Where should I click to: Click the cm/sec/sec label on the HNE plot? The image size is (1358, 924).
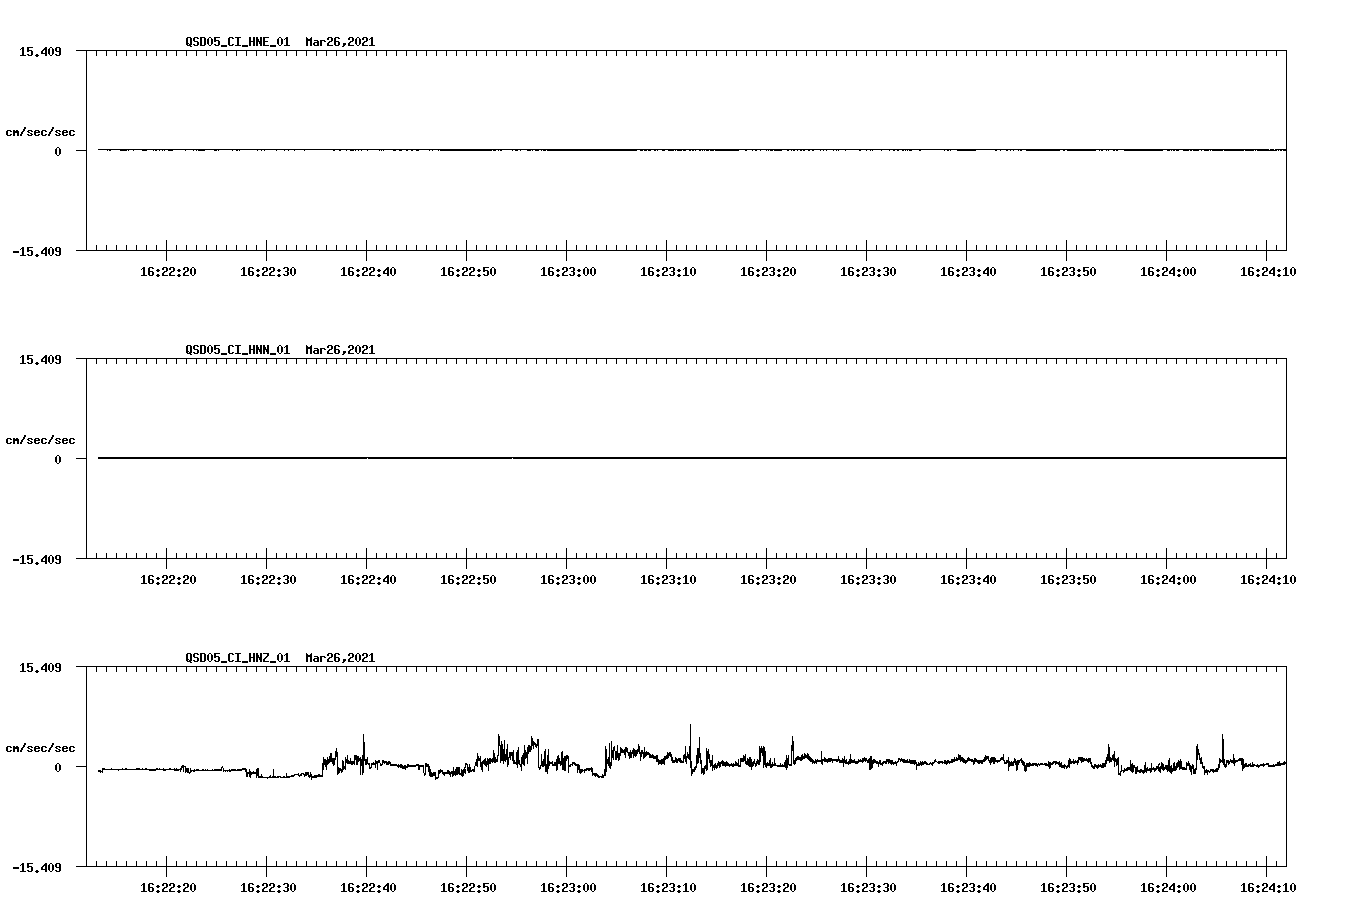point(42,131)
